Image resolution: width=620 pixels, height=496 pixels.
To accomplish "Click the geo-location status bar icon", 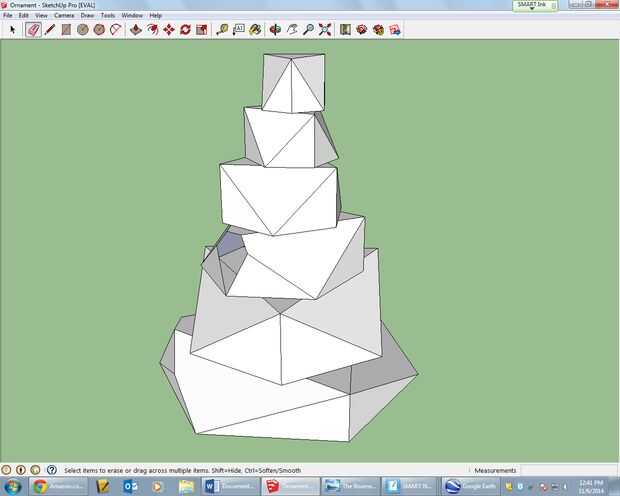I will 6,470.
